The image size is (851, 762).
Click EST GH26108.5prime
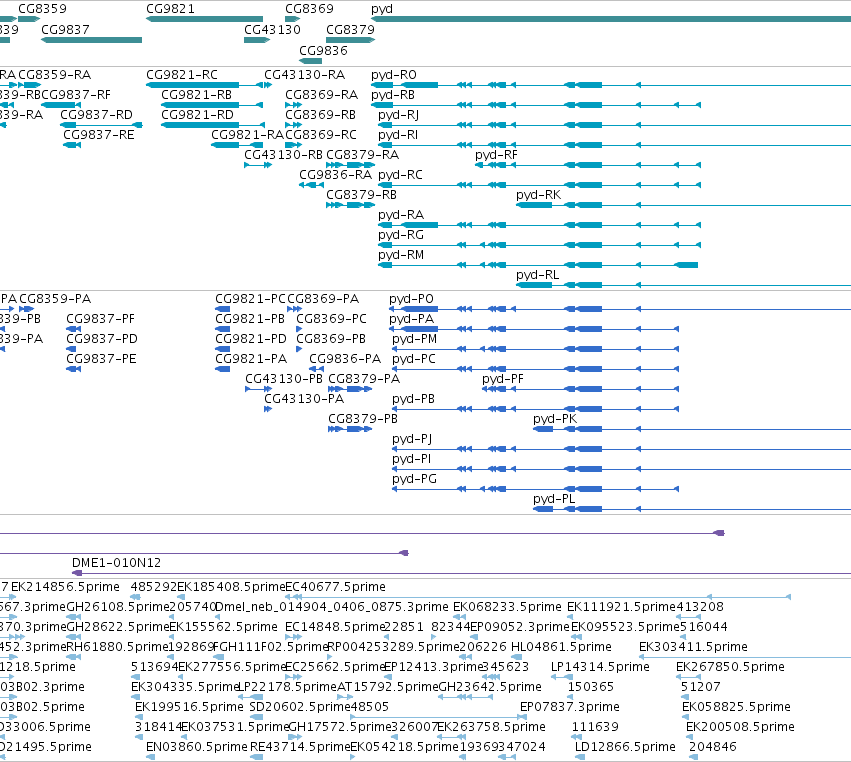click(x=118, y=607)
